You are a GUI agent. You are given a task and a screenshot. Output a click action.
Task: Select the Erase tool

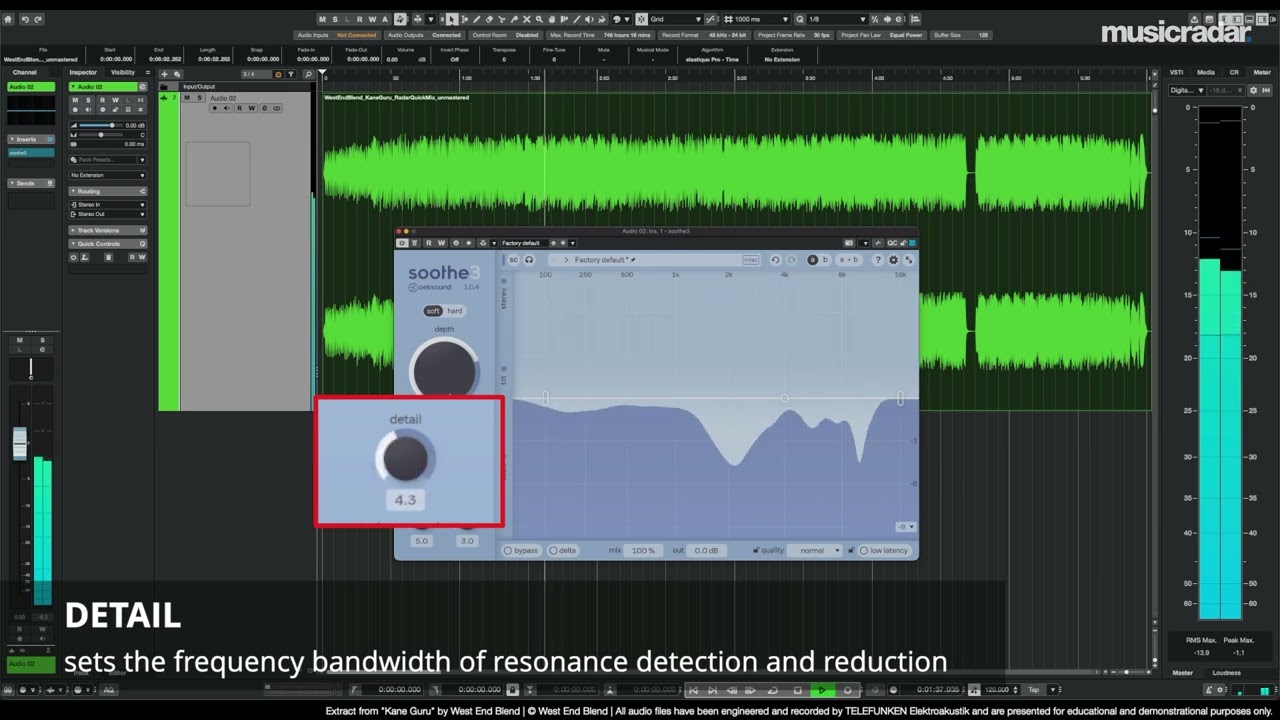tap(489, 19)
